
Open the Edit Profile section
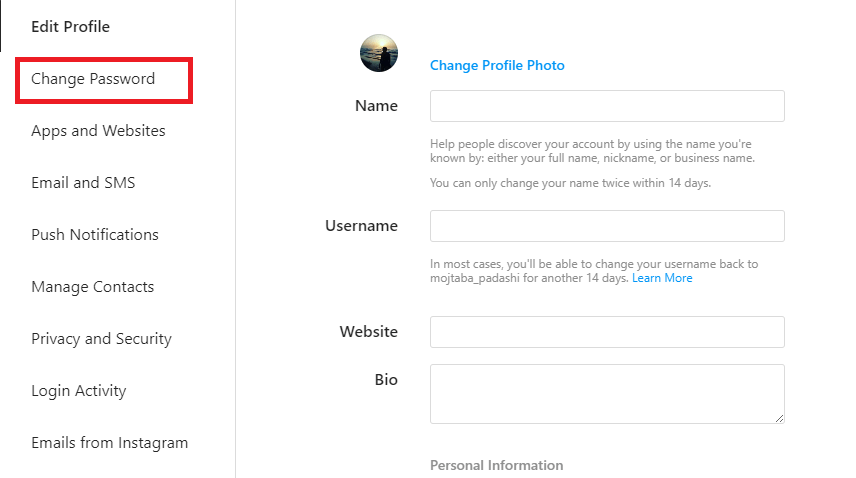tap(70, 27)
